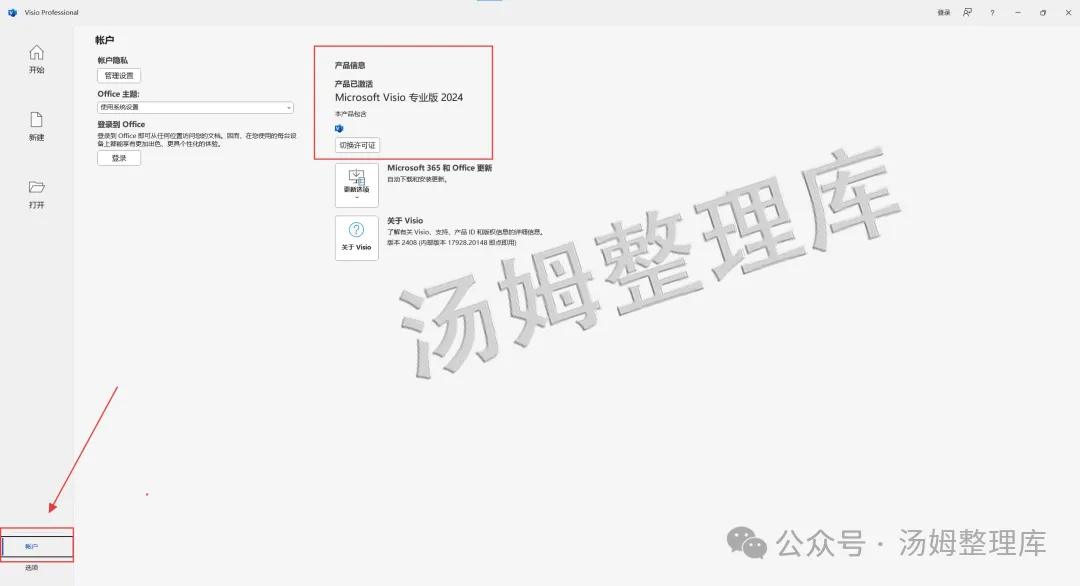Open the feedback icon in title bar

pyautogui.click(x=968, y=12)
